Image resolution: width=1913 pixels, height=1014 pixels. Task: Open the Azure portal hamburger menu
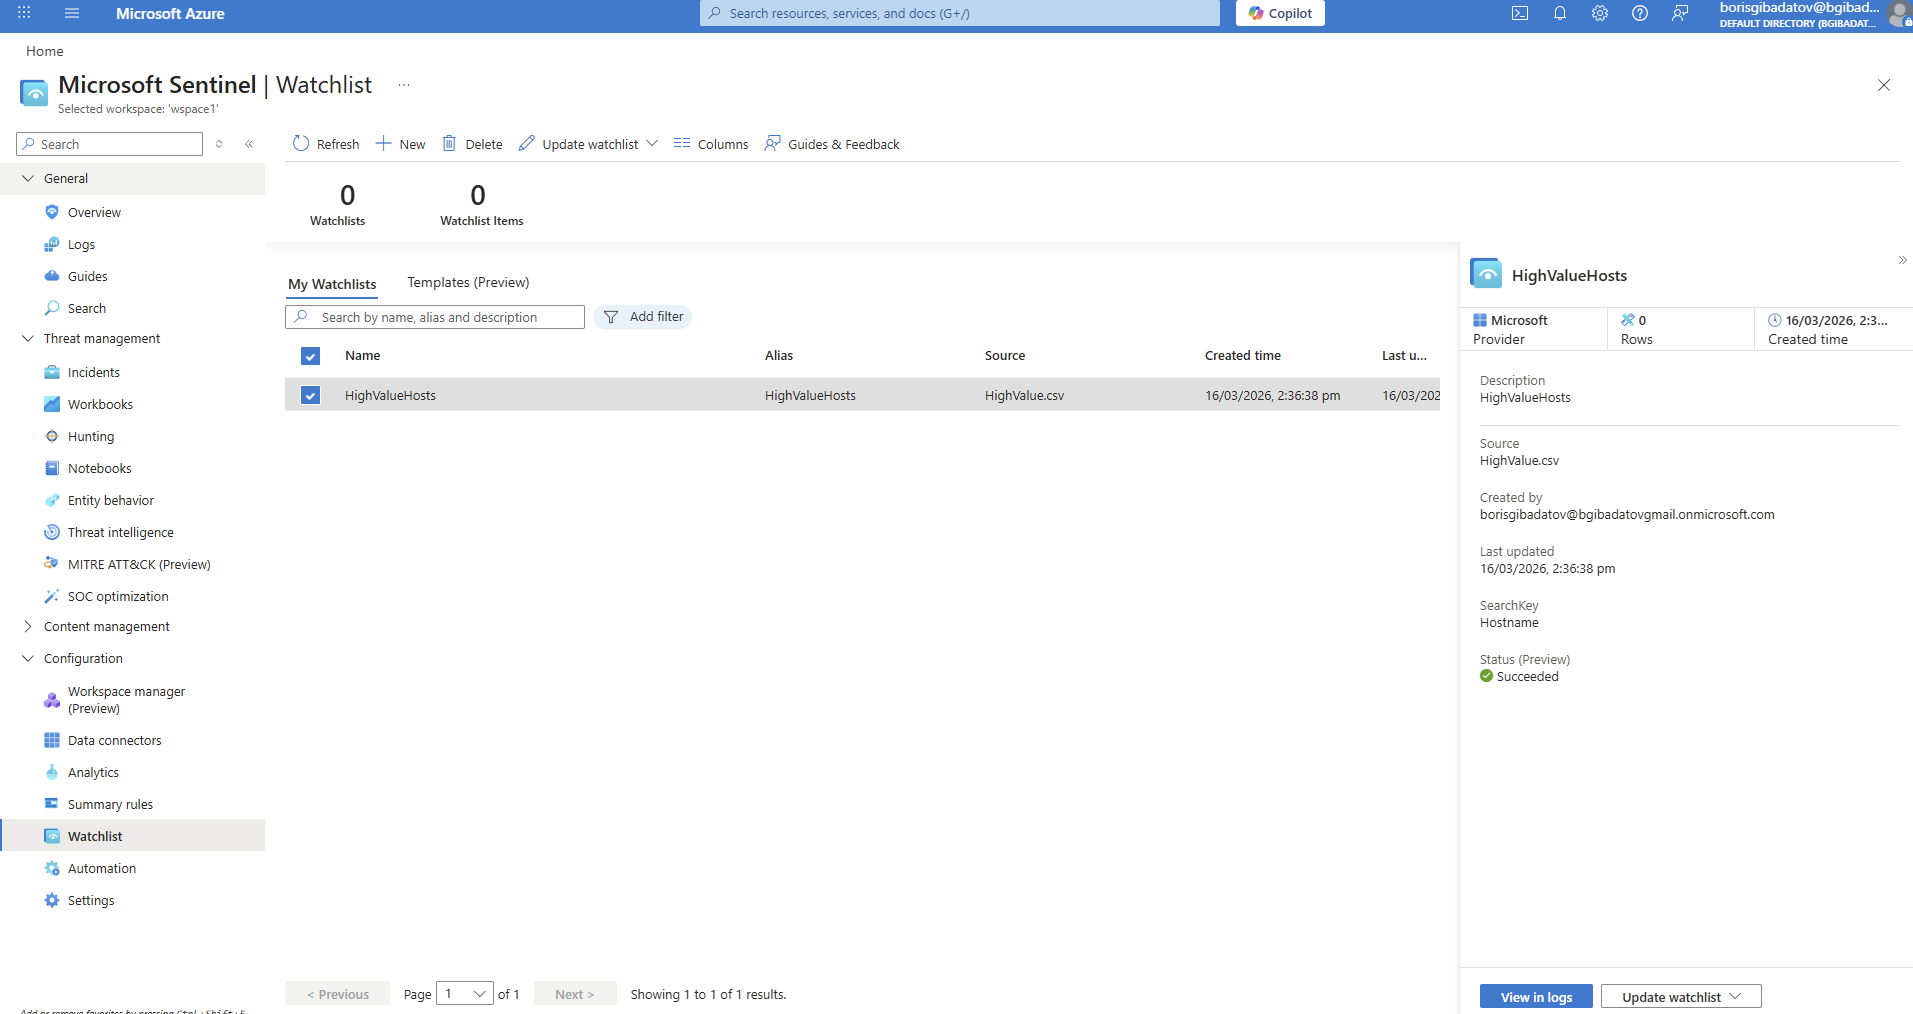(x=71, y=13)
